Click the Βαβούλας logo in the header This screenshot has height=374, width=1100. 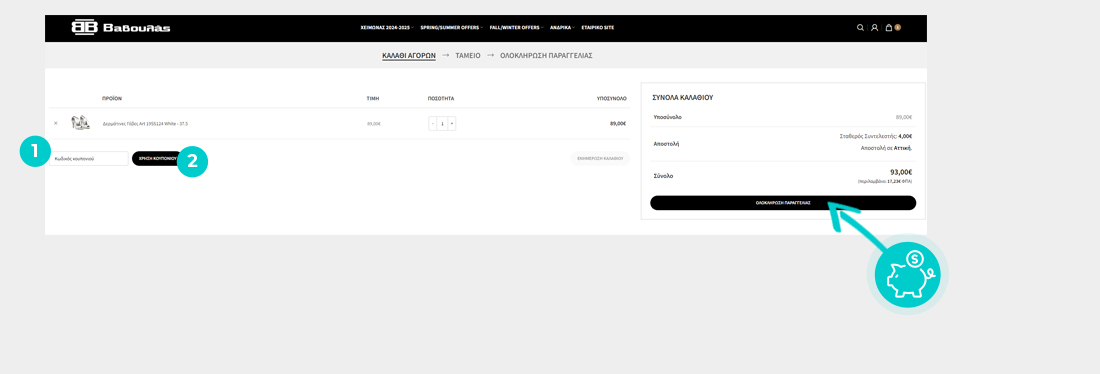[121, 27]
